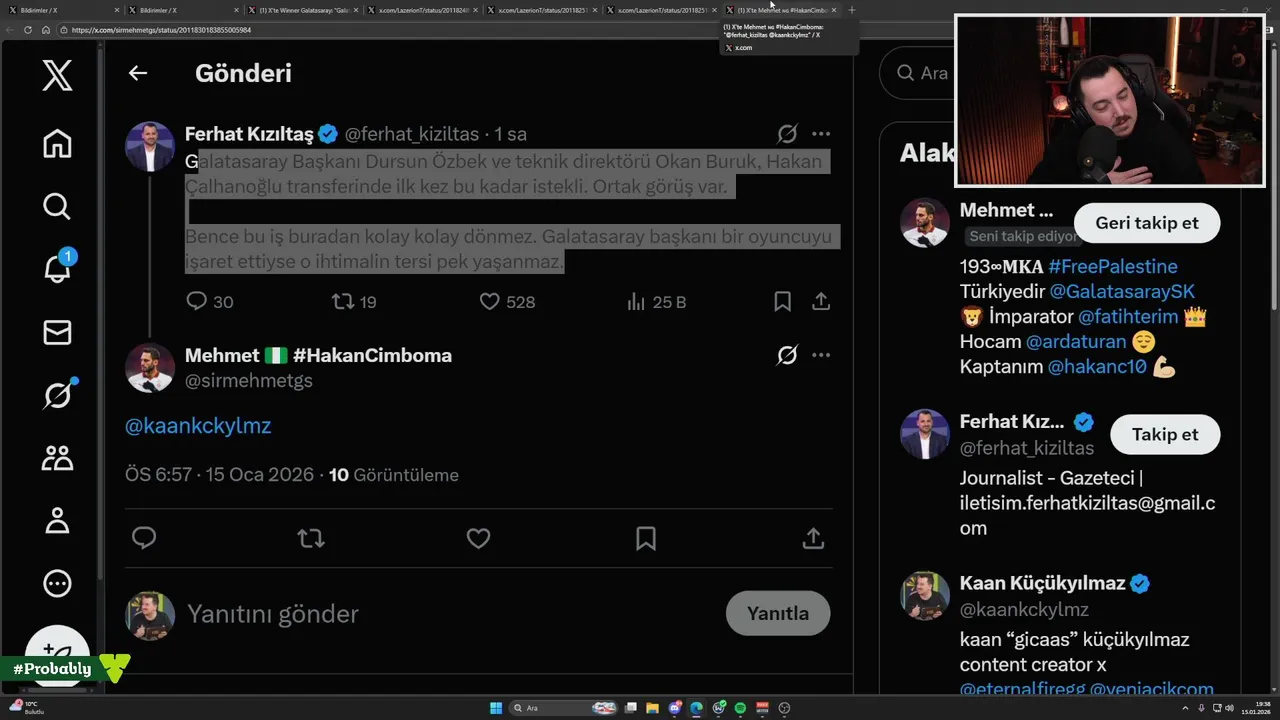
Task: Open @ardaturan mention in Mehmet's bio
Action: 1076,341
